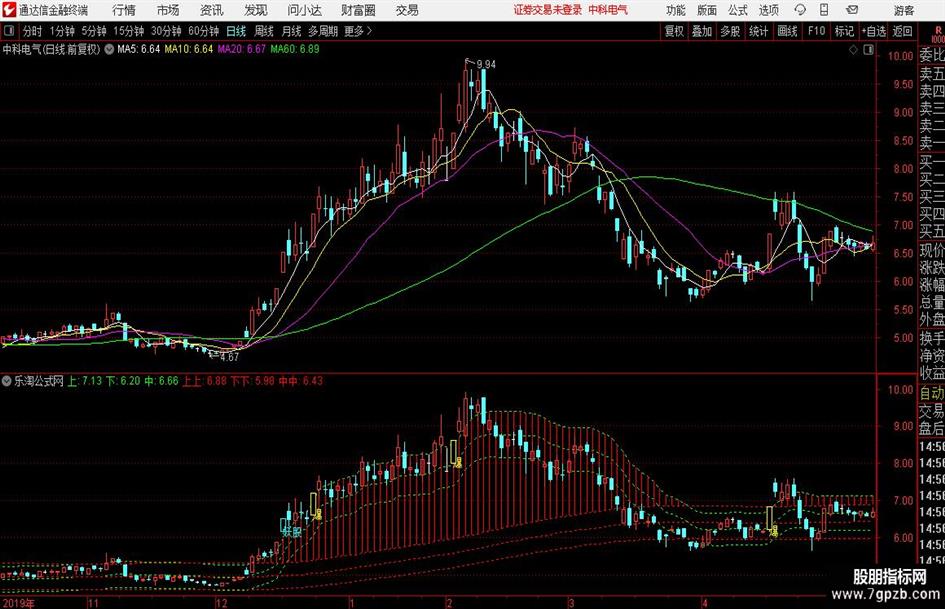Viewport: 945px width, 609px height.
Task: Switch to 周线 weekly chart
Action: 263,31
